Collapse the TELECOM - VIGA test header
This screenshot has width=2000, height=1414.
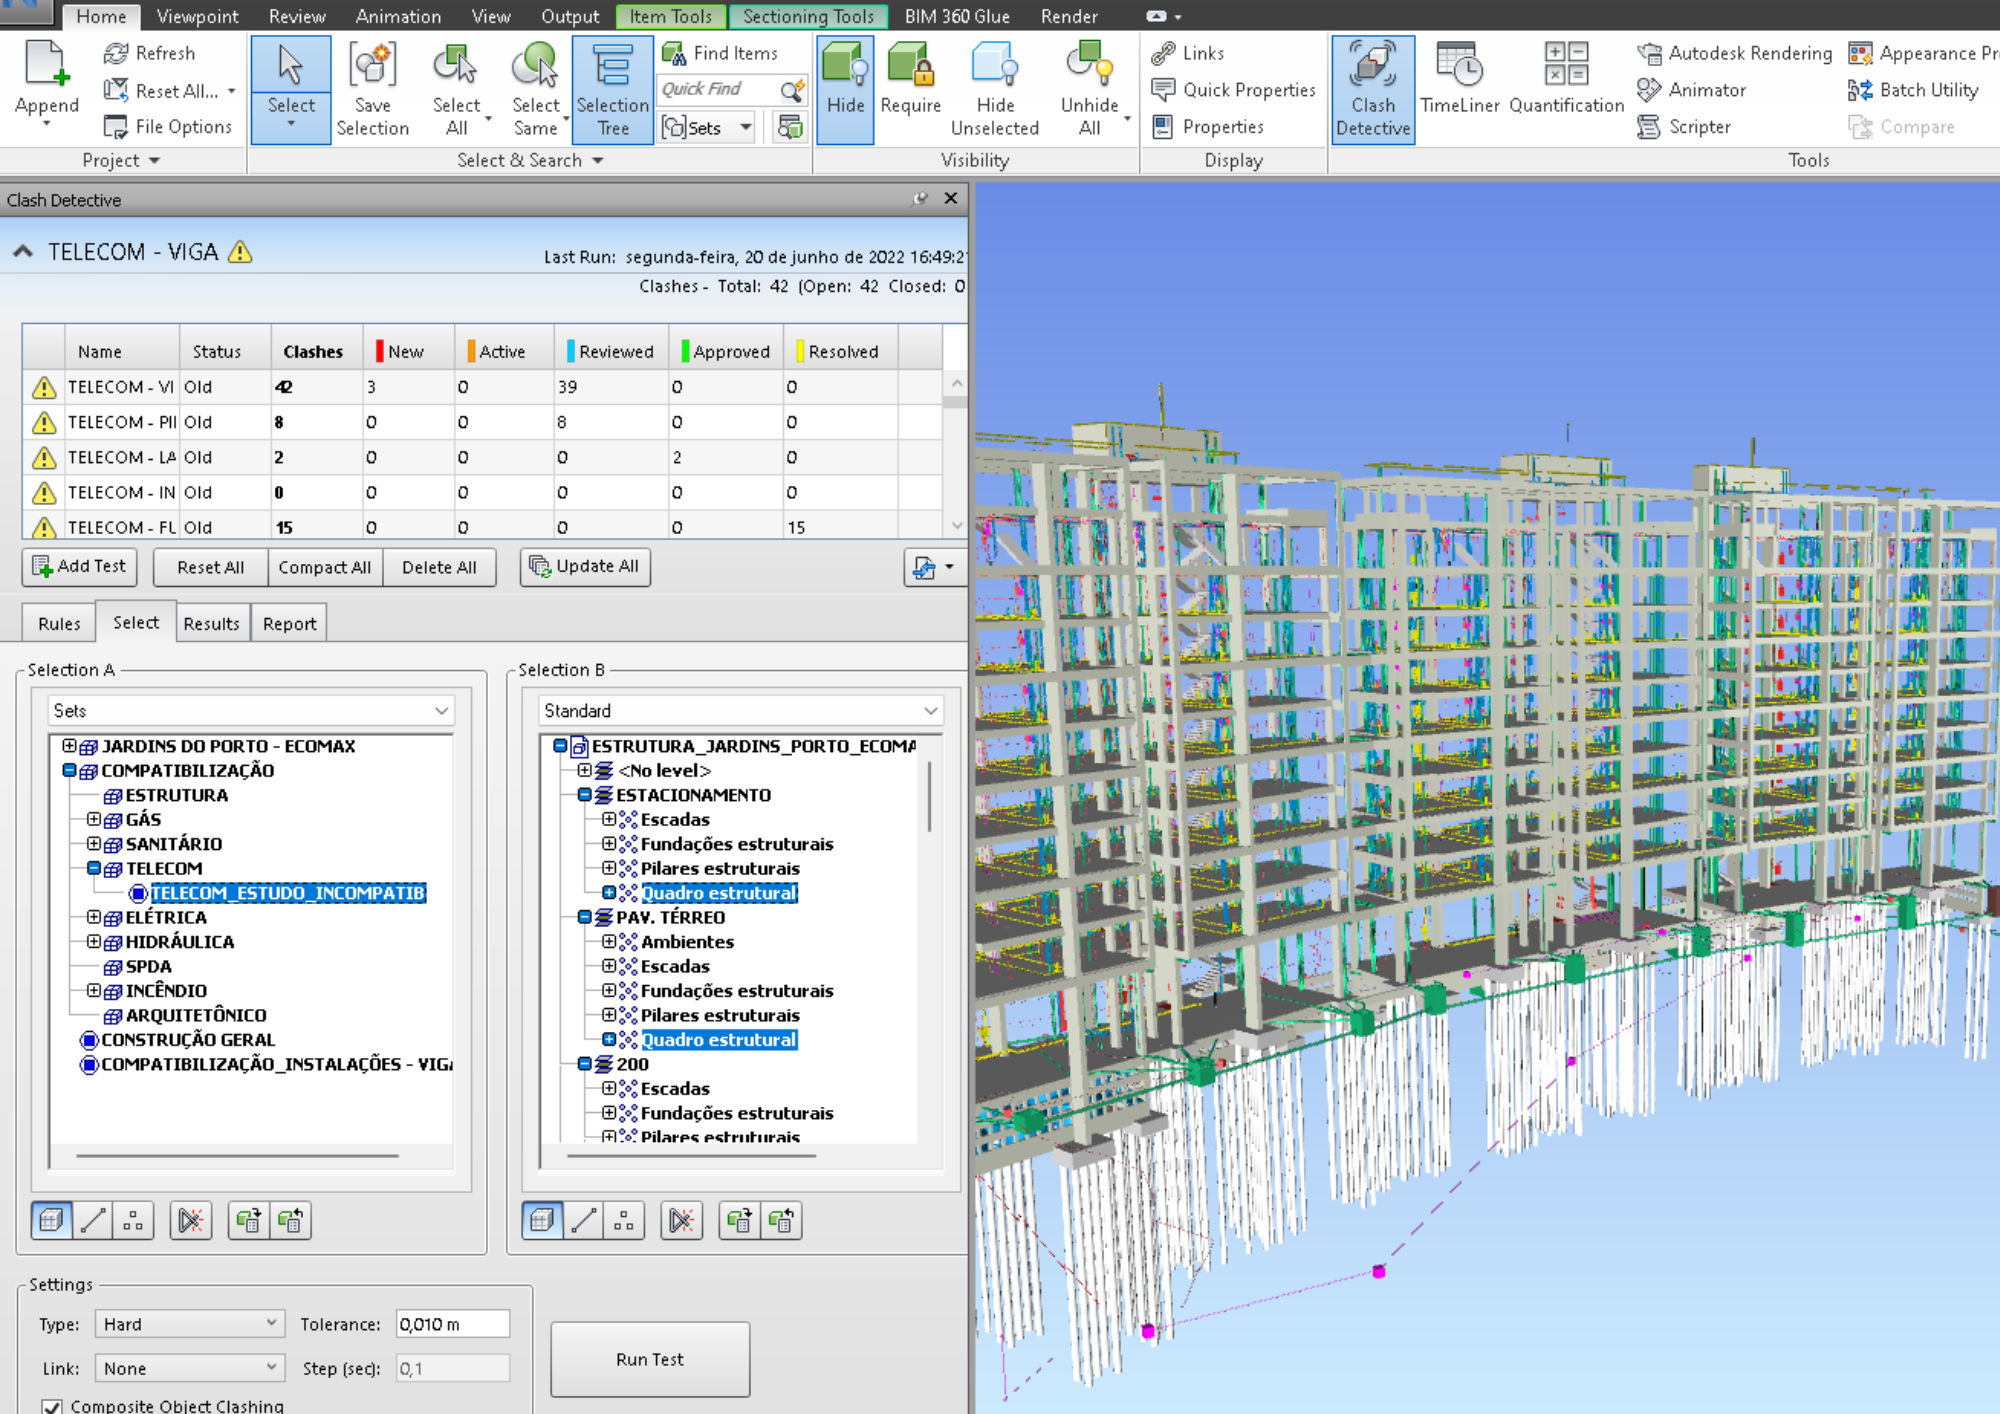23,252
